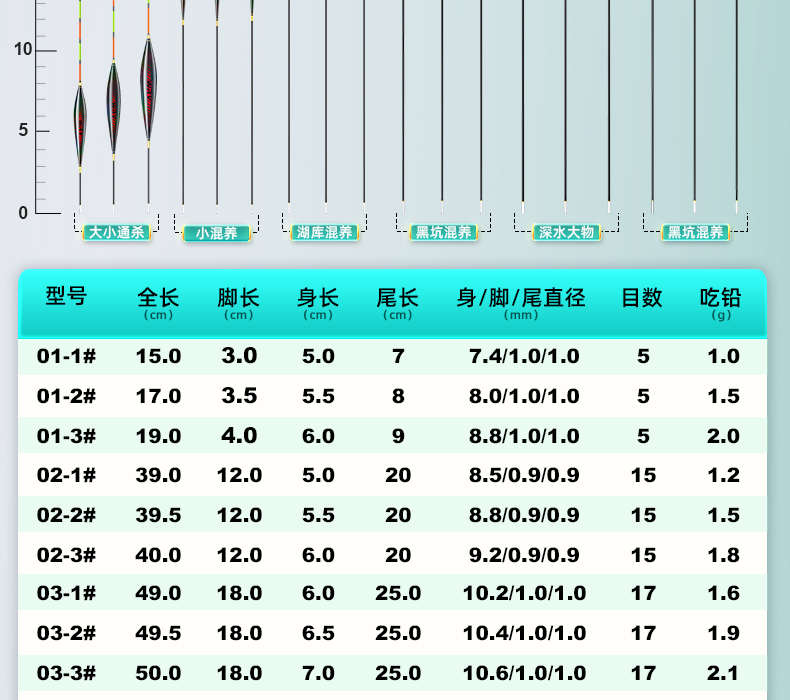The image size is (790, 700).
Task: Select lead weight 1.9 in row 03-2#
Action: (x=723, y=633)
